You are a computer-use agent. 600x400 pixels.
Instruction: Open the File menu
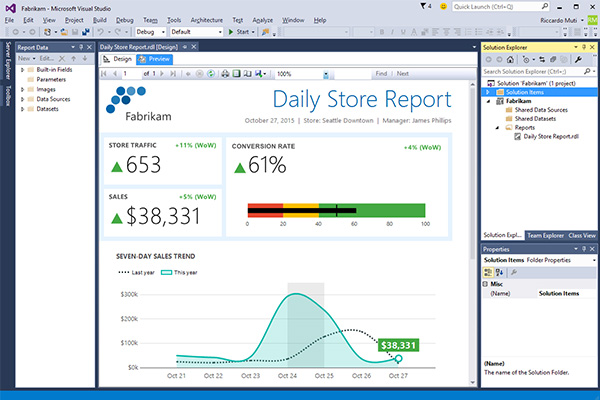tap(9, 20)
